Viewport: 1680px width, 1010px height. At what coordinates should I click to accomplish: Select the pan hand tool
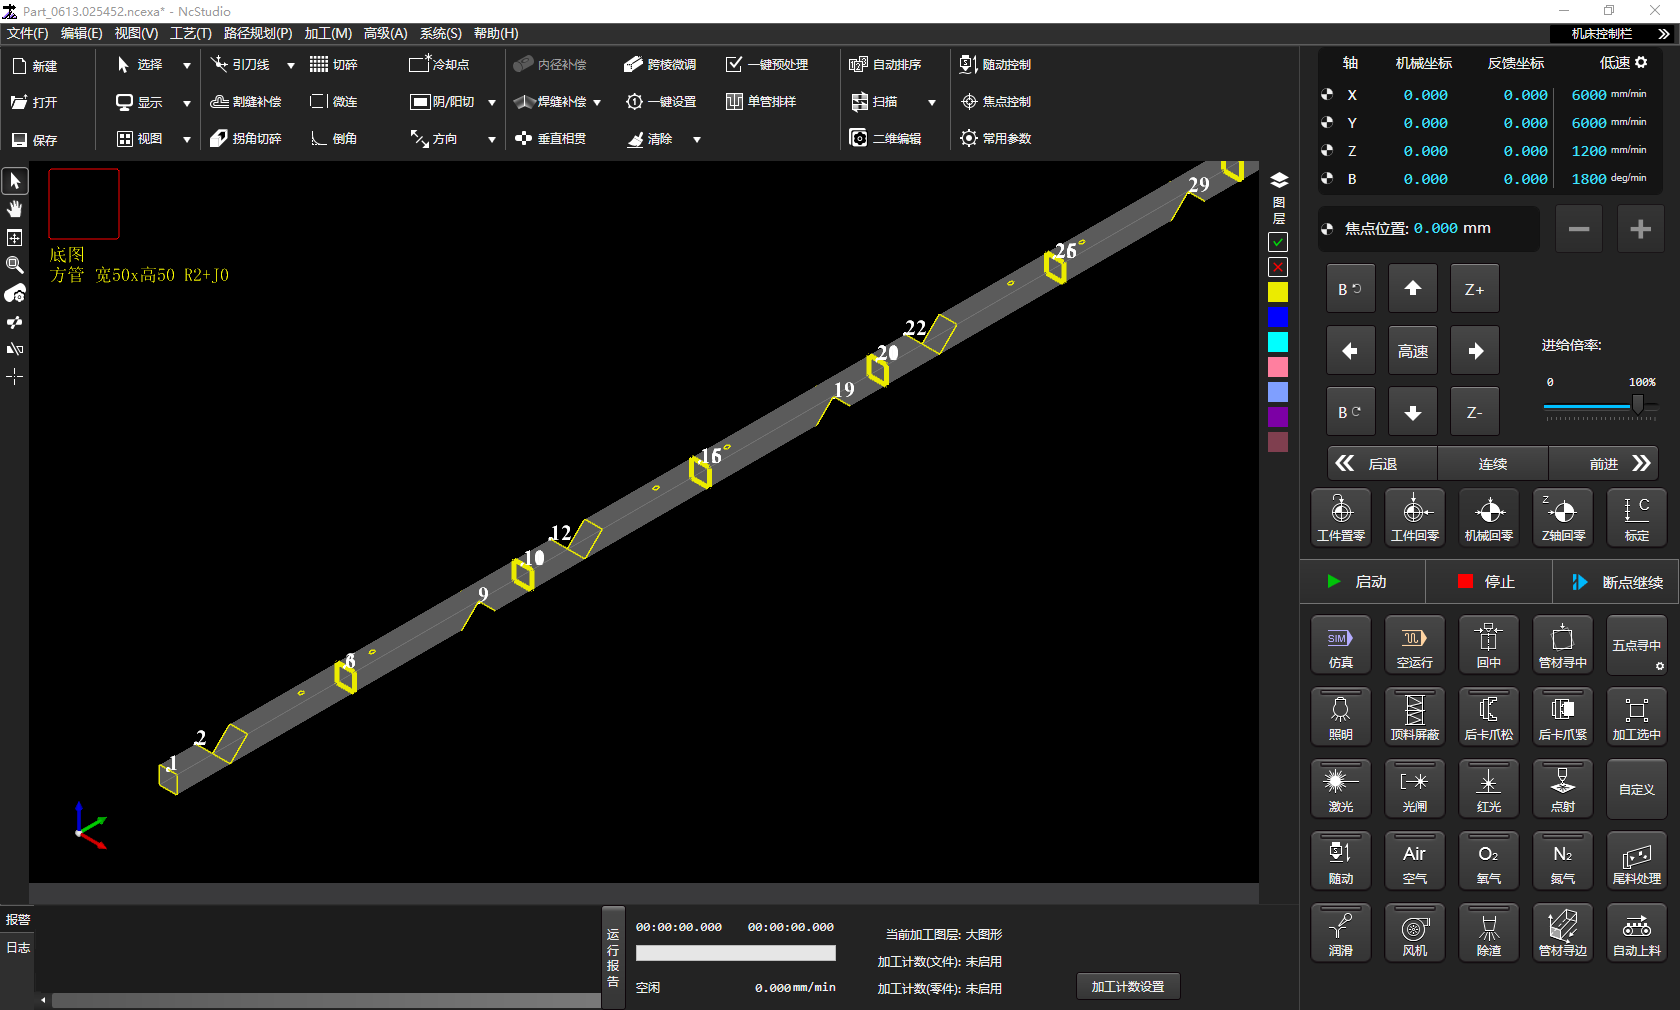coord(15,209)
